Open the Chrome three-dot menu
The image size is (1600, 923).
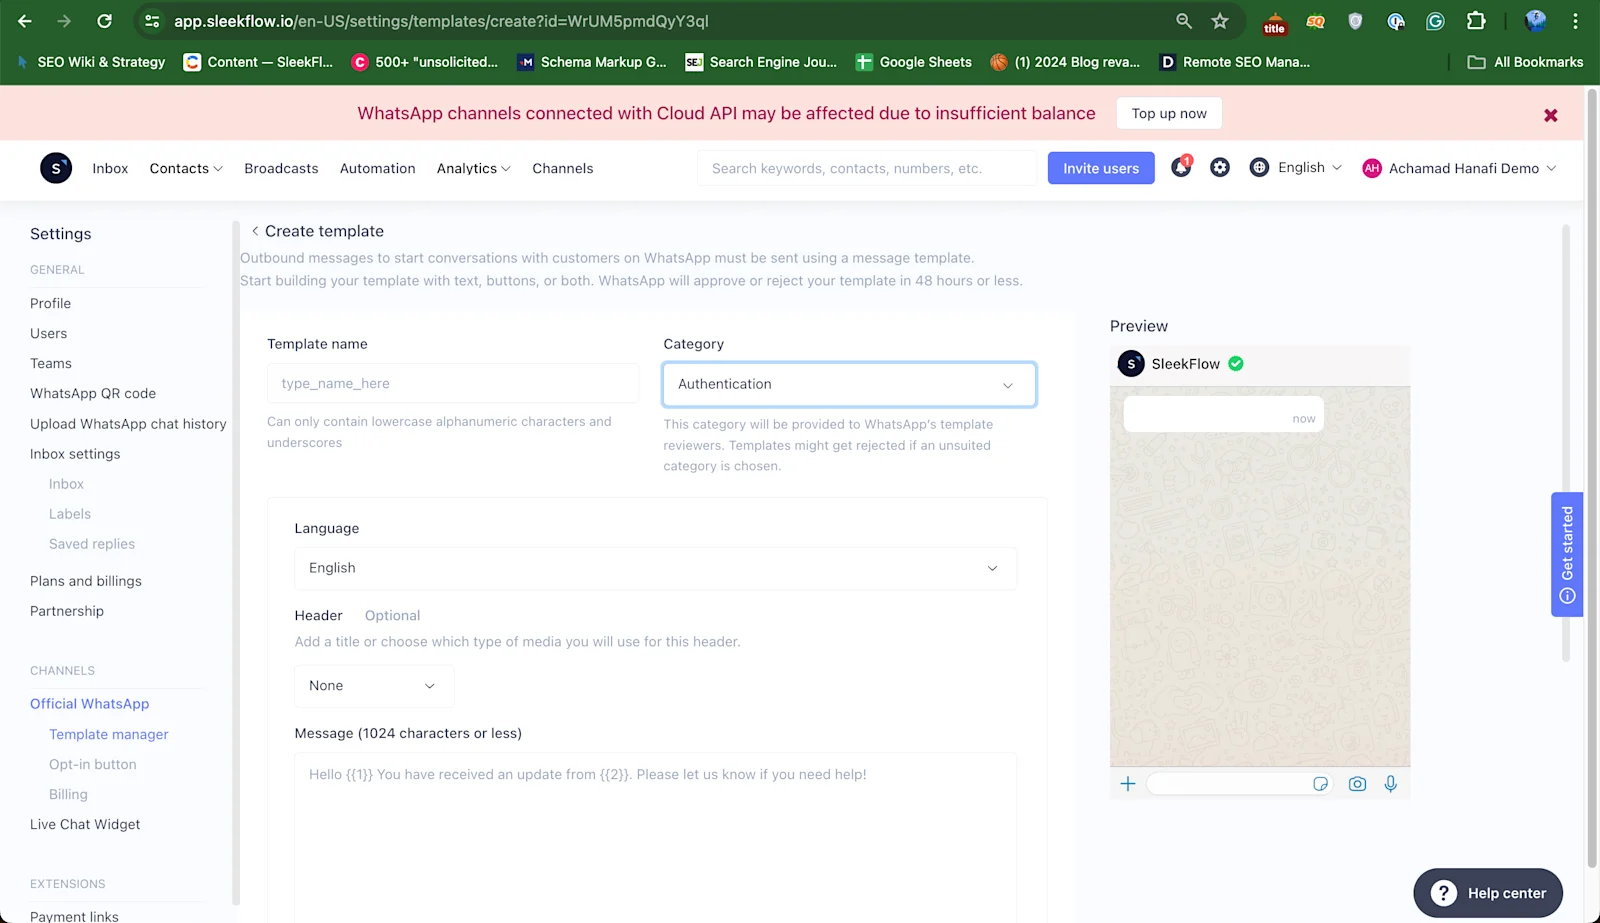click(1575, 21)
